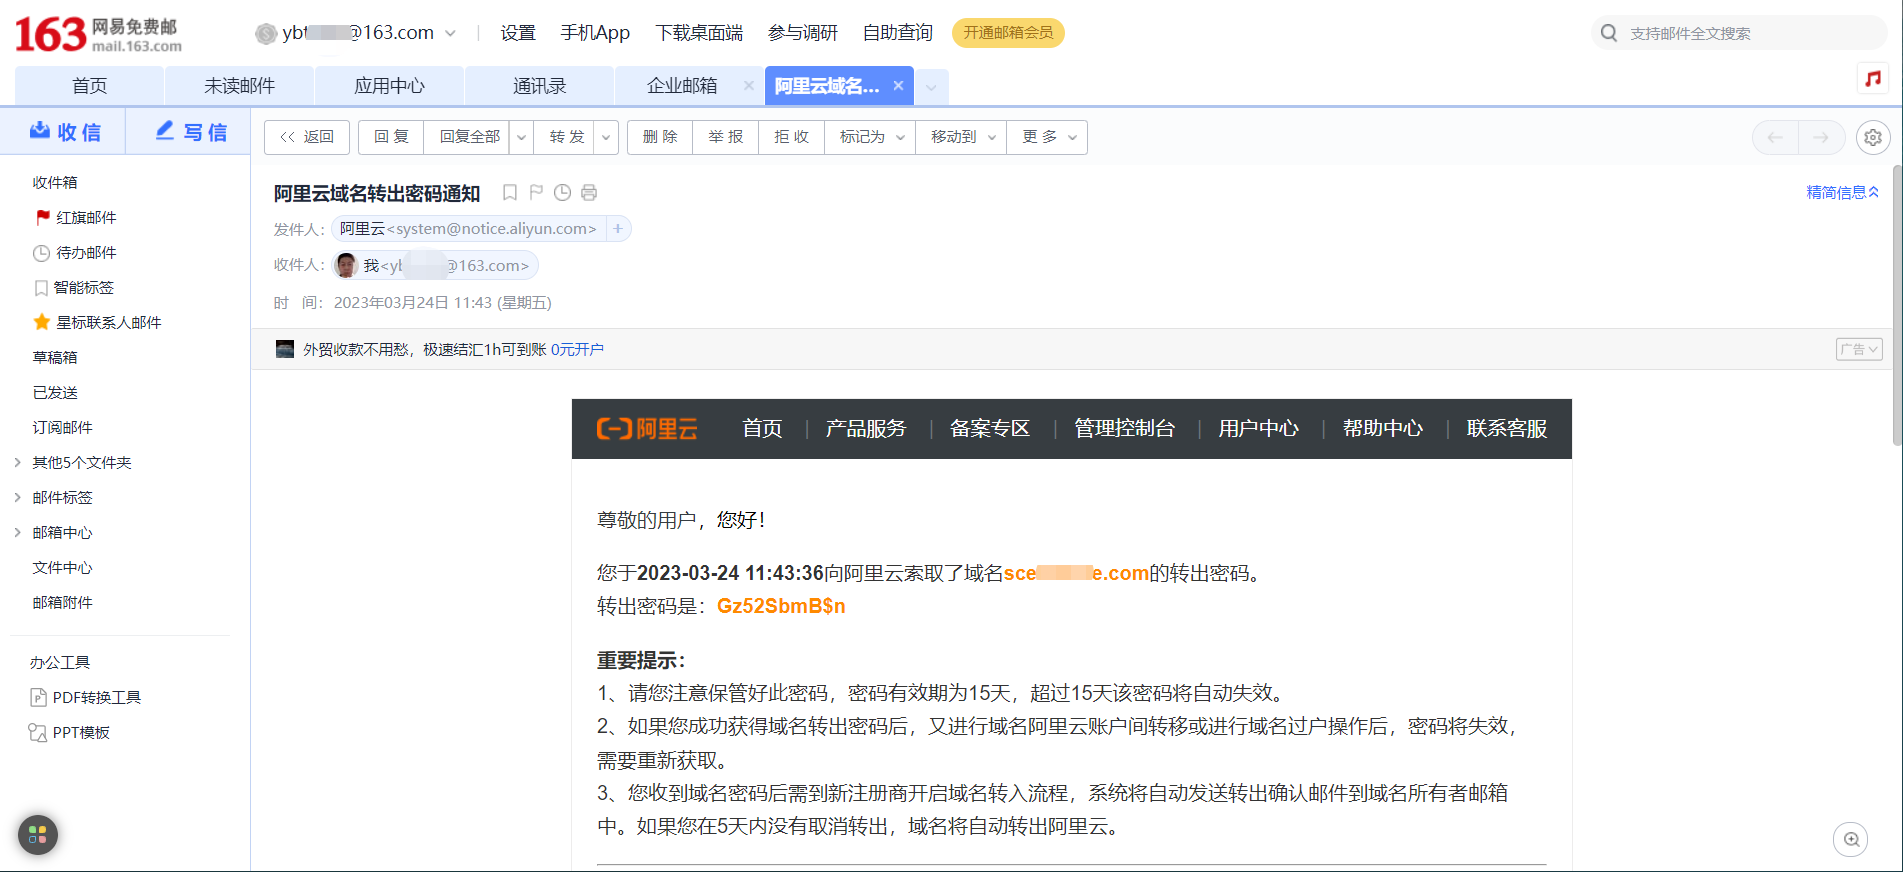Viewport: 1903px width, 872px height.
Task: Click the 回复 reply button
Action: point(391,137)
